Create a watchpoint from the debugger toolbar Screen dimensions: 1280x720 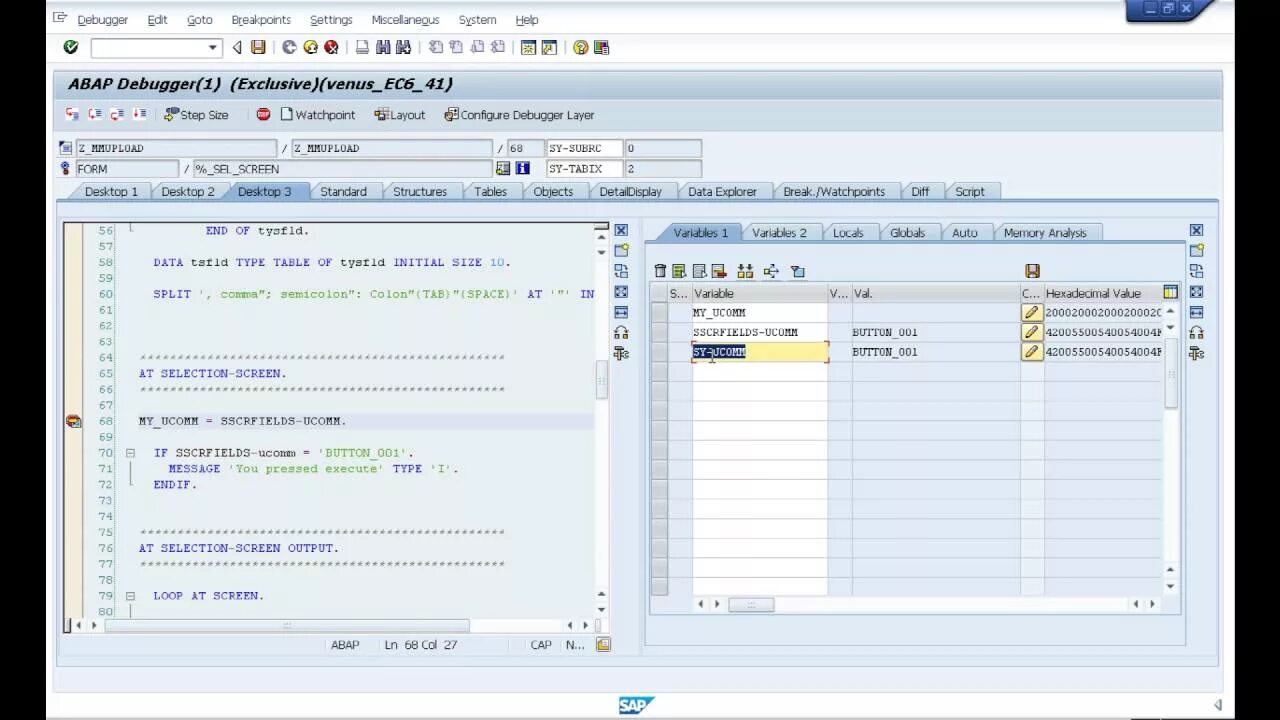(x=318, y=114)
